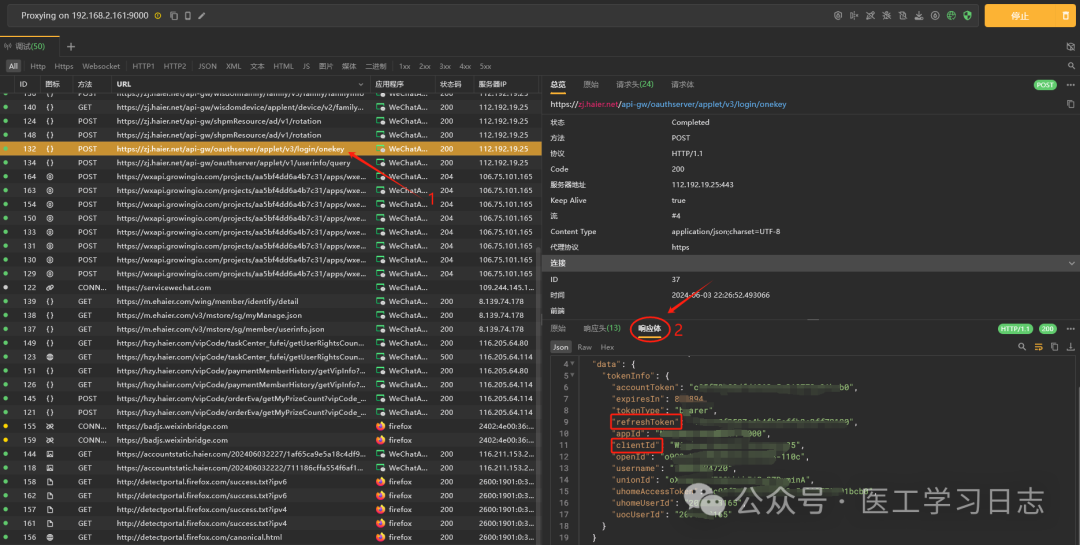The width and height of the screenshot is (1080, 545).
Task: Switch response view to Hex
Action: tap(607, 347)
